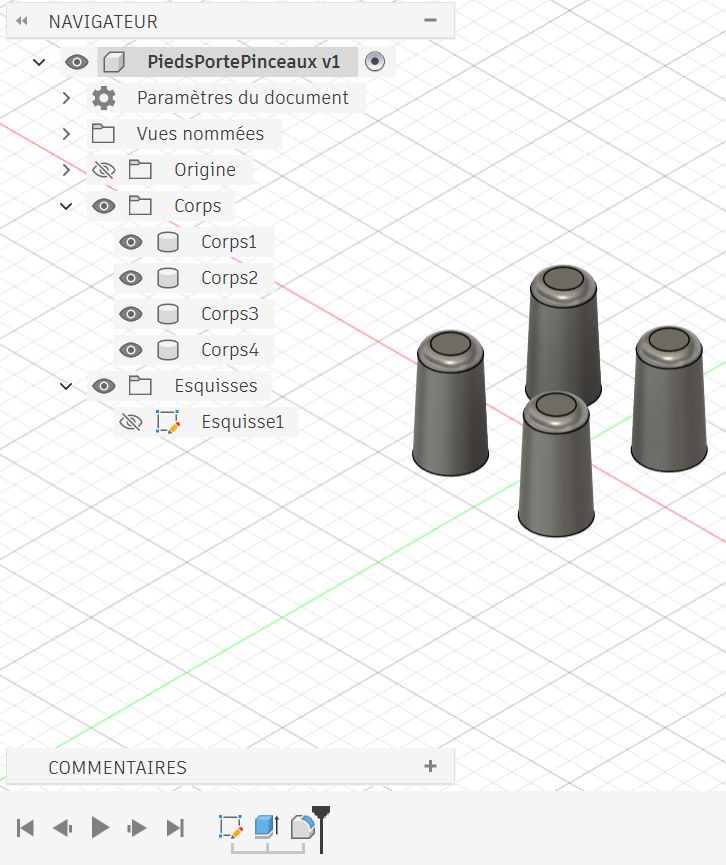
Task: Select Corps2 in the browser tree
Action: 229,278
